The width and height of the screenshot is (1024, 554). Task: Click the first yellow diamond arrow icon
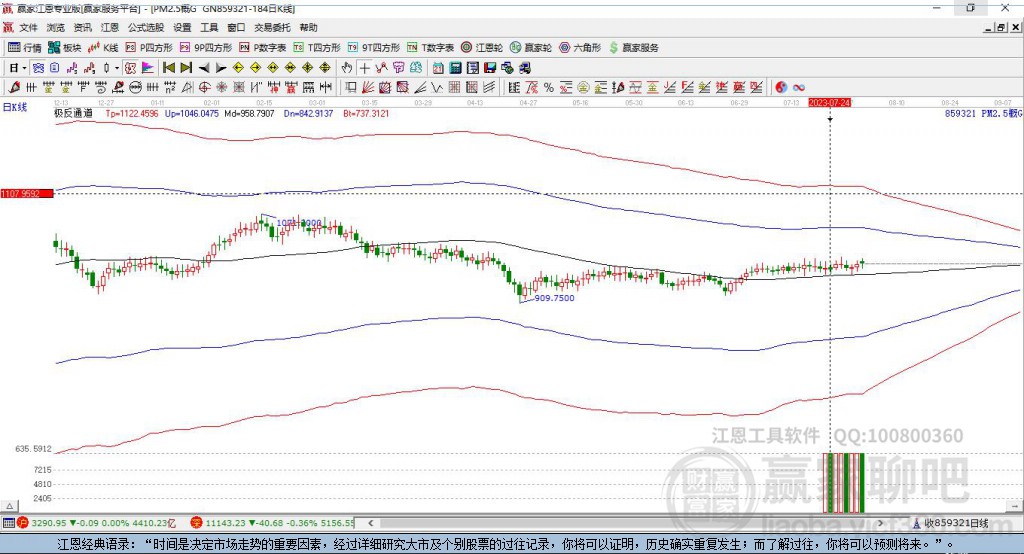(238, 68)
